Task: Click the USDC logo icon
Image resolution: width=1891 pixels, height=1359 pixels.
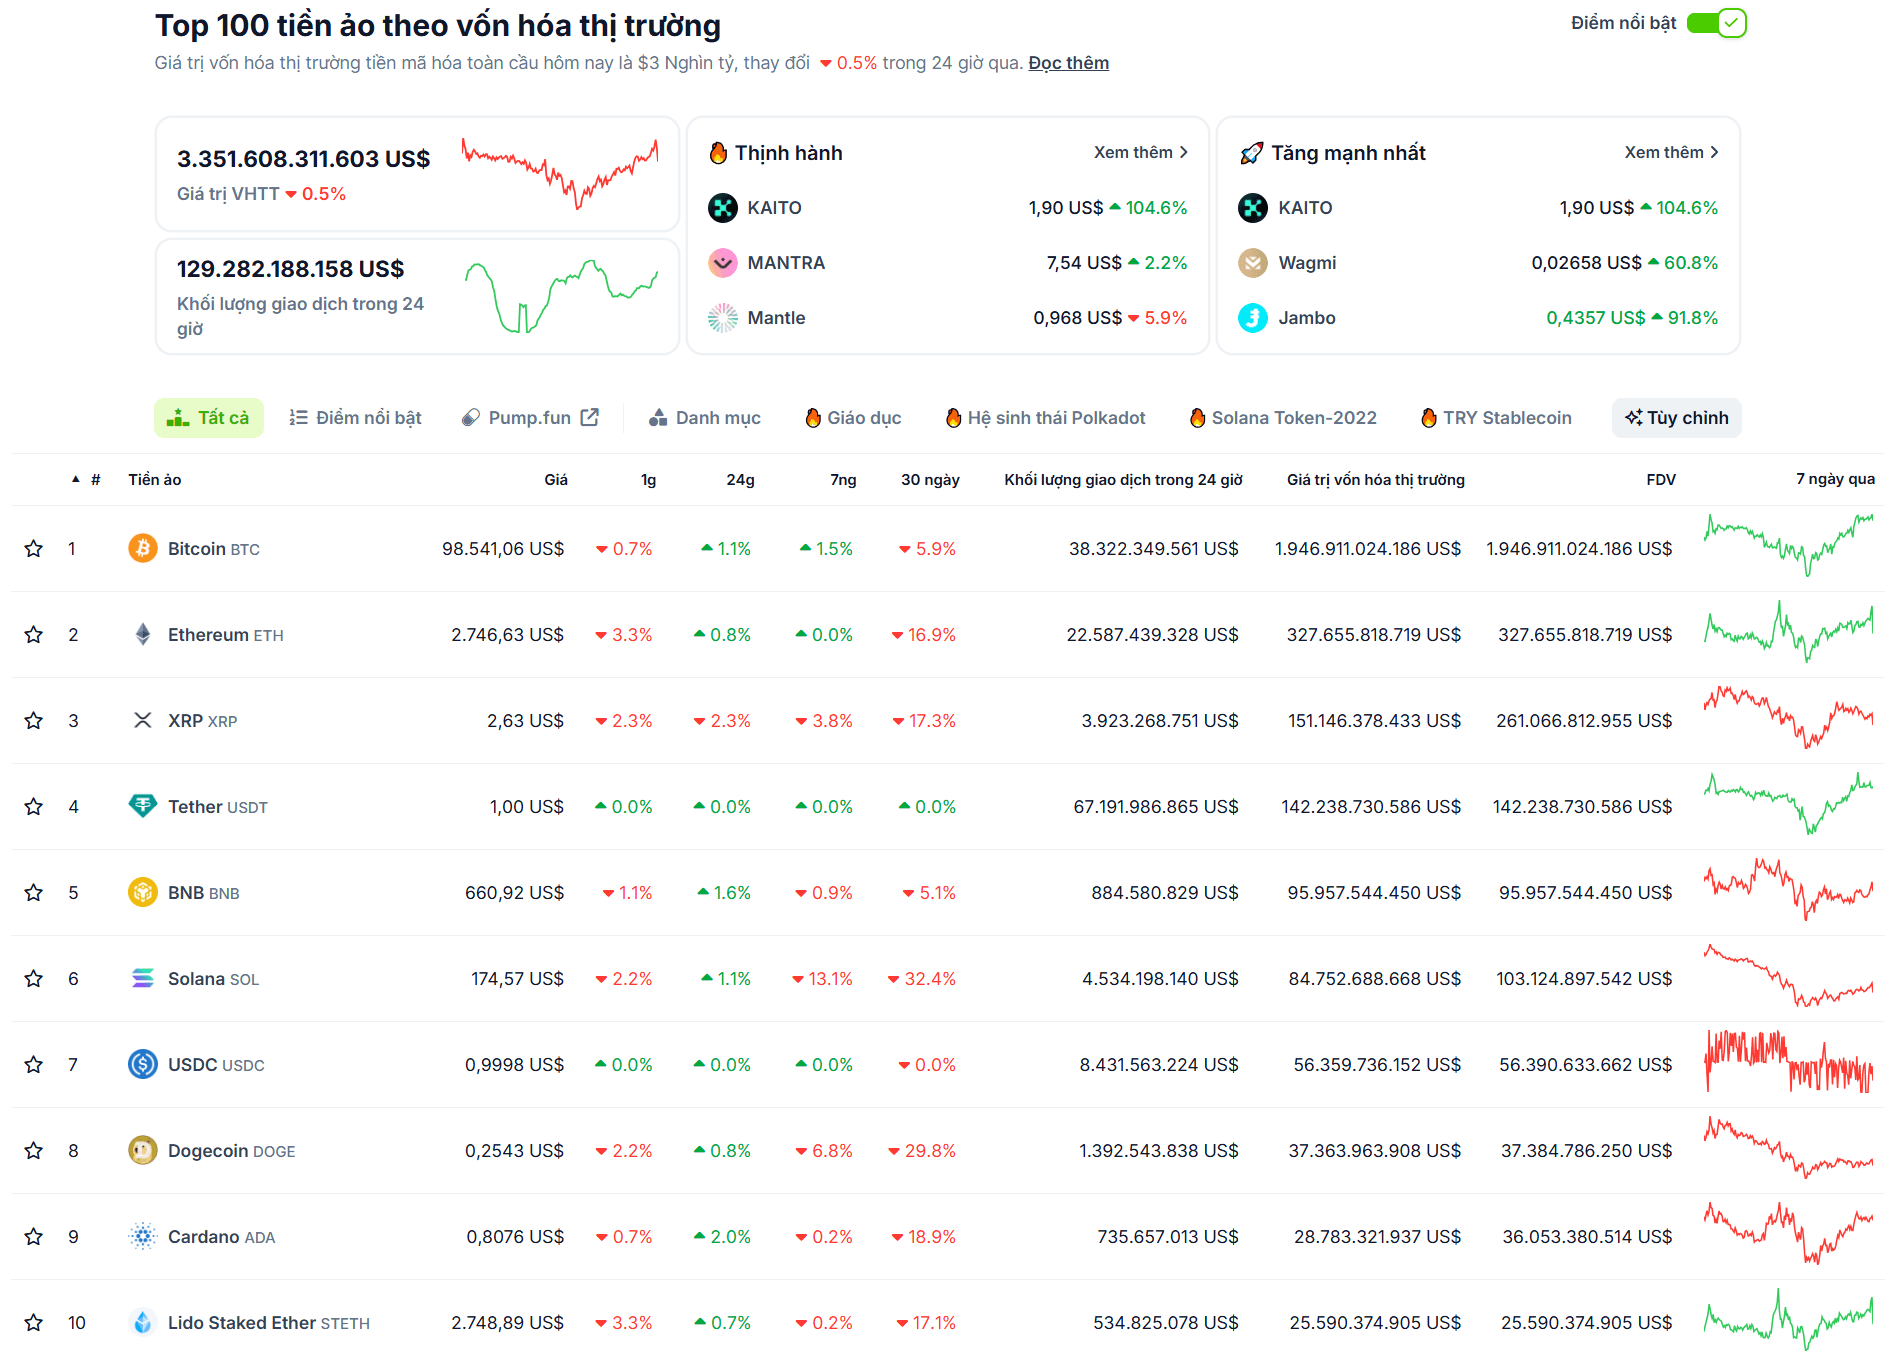Action: coord(143,1064)
